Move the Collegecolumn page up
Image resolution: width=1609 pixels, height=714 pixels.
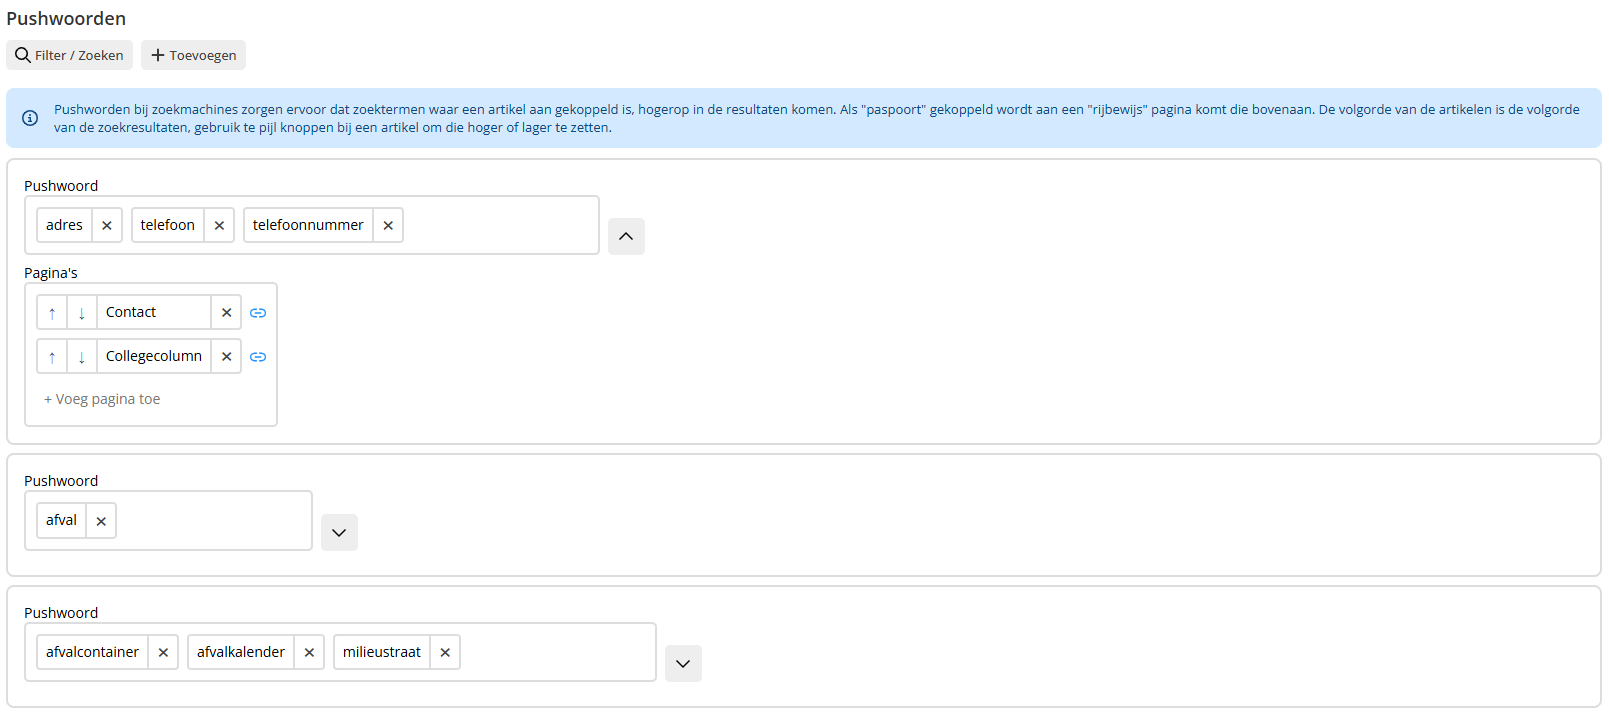pos(52,357)
